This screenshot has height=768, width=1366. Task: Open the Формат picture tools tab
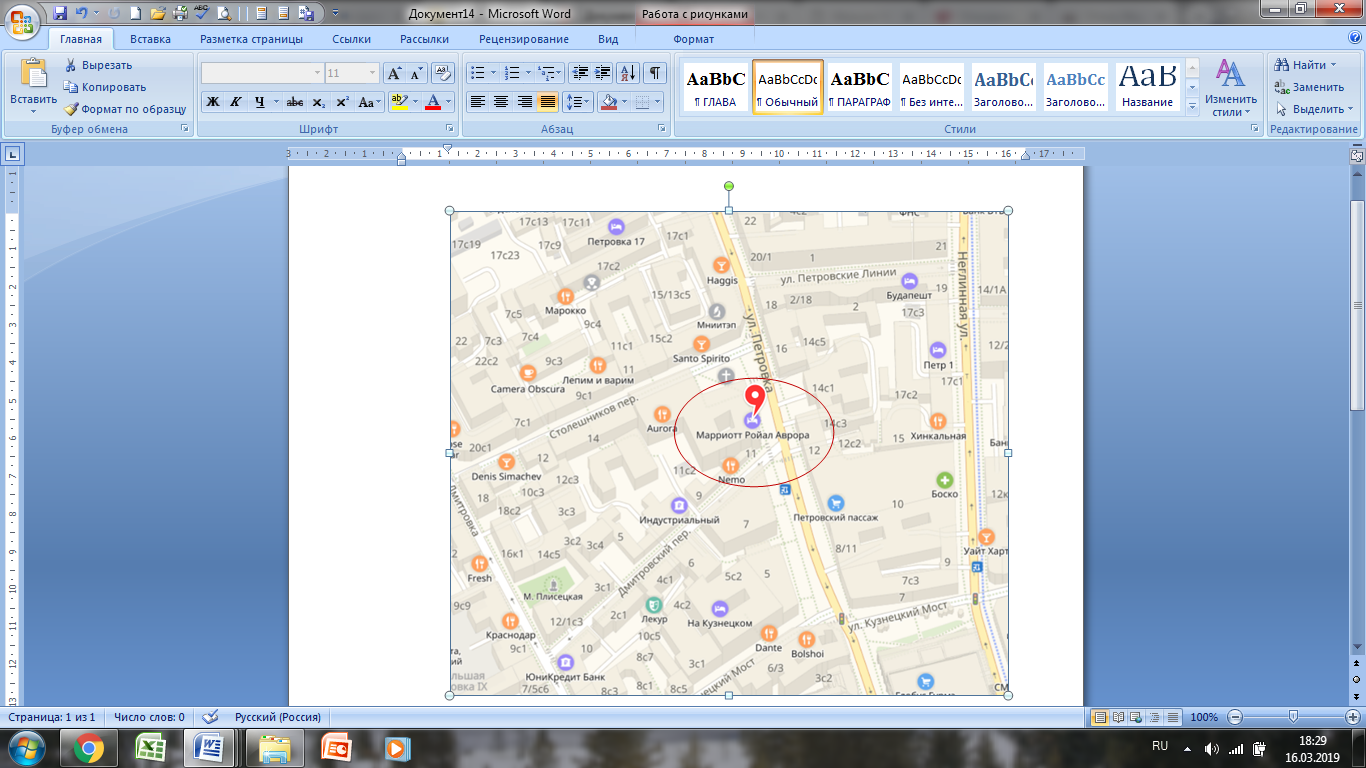[694, 39]
